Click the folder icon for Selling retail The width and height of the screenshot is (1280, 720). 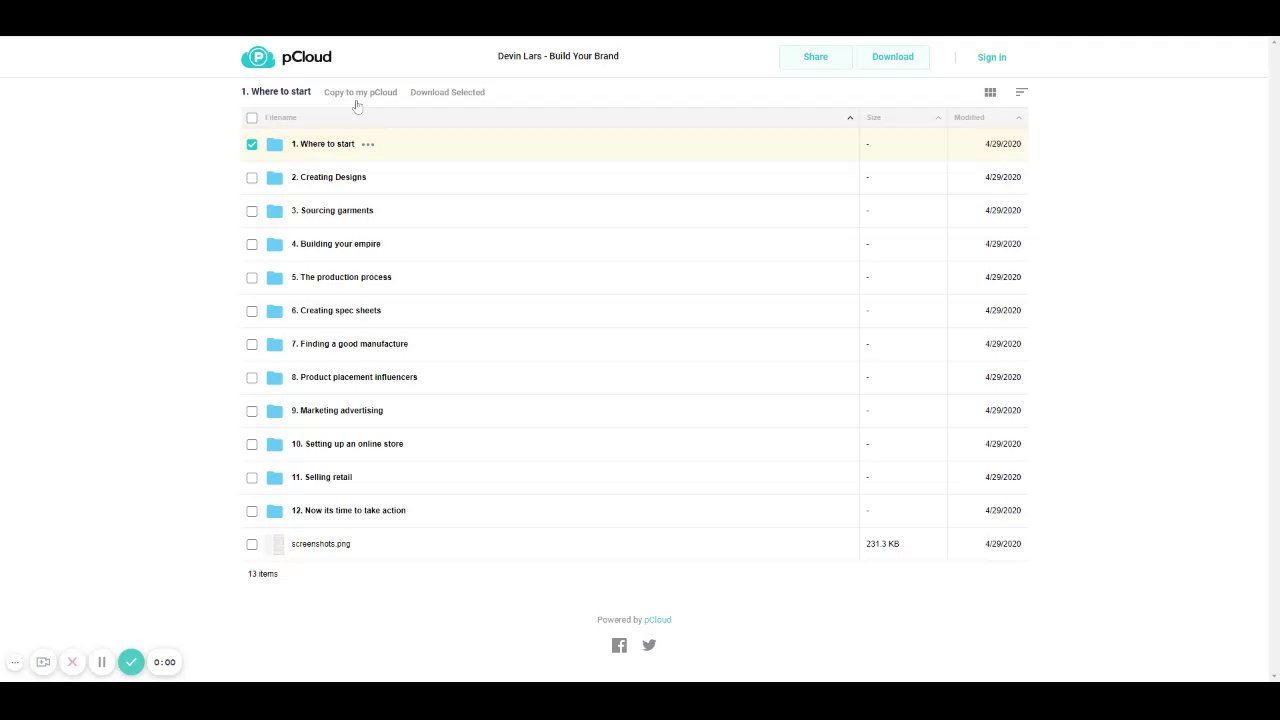pos(274,477)
